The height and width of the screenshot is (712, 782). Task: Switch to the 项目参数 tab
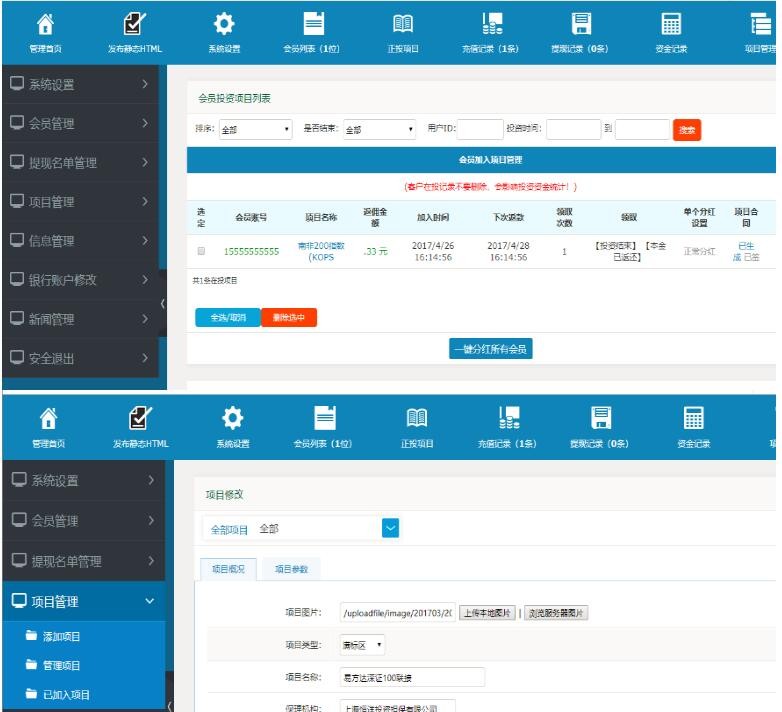click(291, 569)
